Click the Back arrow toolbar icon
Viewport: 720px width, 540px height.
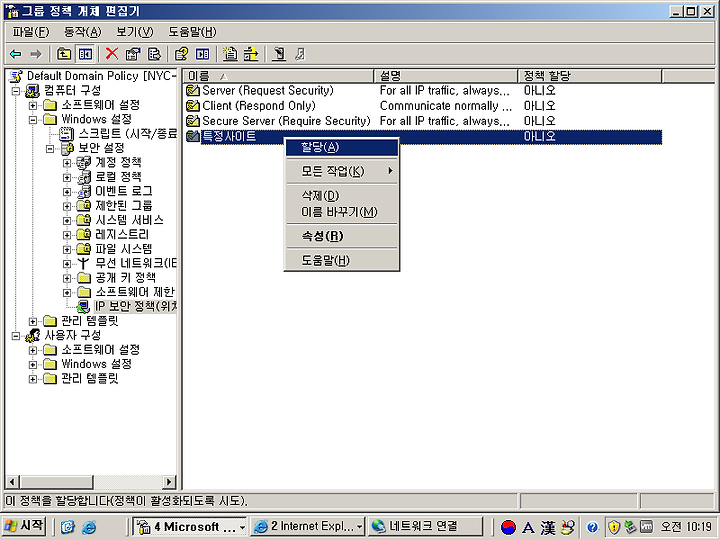tap(16, 54)
